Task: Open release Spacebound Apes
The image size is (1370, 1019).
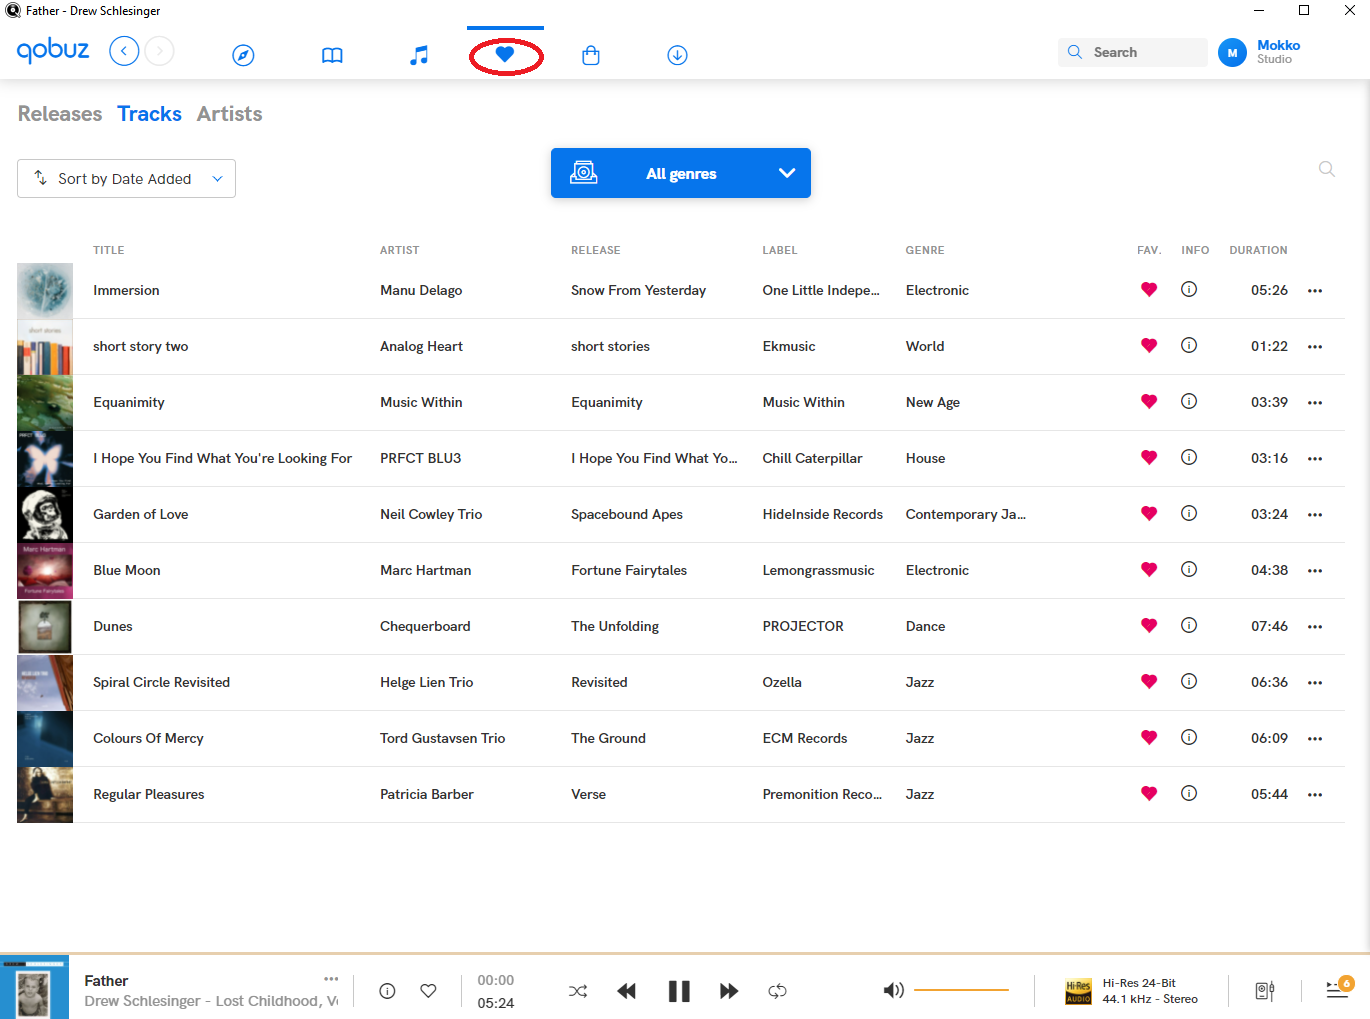Action: pyautogui.click(x=627, y=514)
